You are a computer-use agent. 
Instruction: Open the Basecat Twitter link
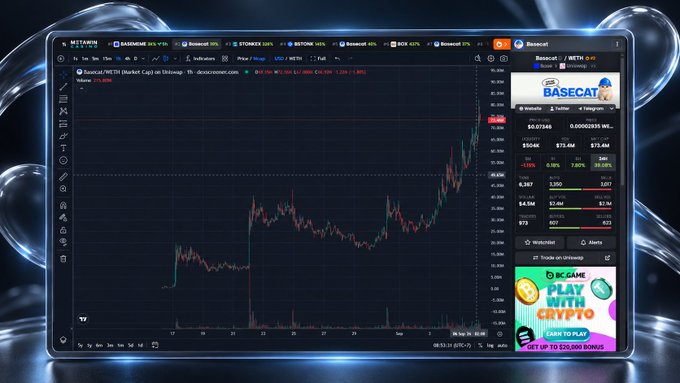point(559,108)
